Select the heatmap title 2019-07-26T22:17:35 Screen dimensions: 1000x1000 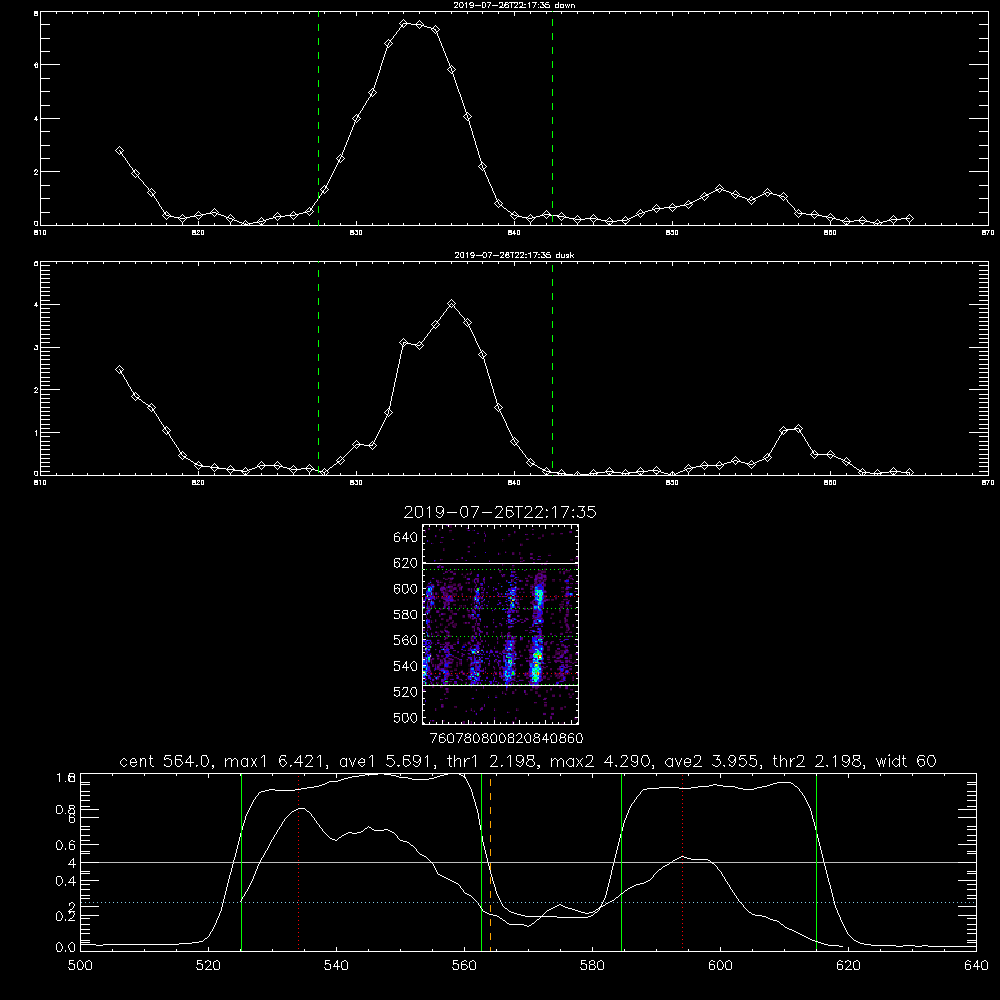coord(500,512)
